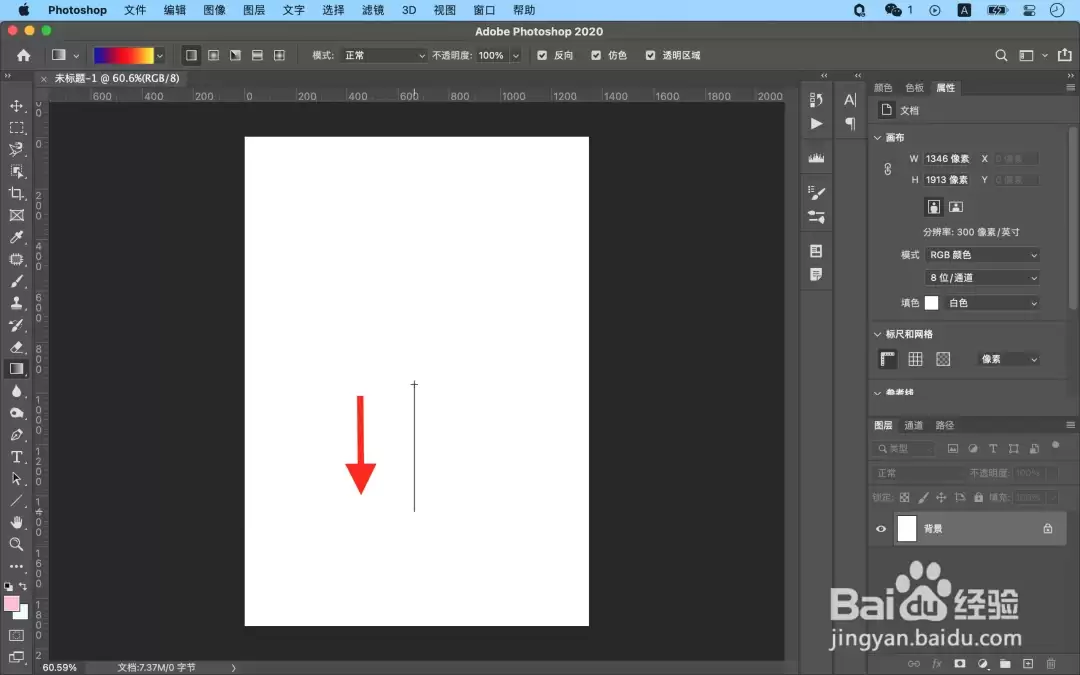Open the RGB 颜色 mode dropdown
The height and width of the screenshot is (675, 1080).
982,255
